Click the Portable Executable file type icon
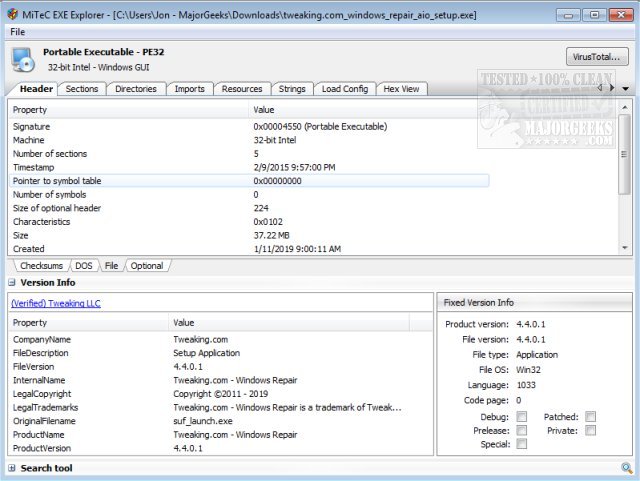640x481 pixels. [x=22, y=61]
